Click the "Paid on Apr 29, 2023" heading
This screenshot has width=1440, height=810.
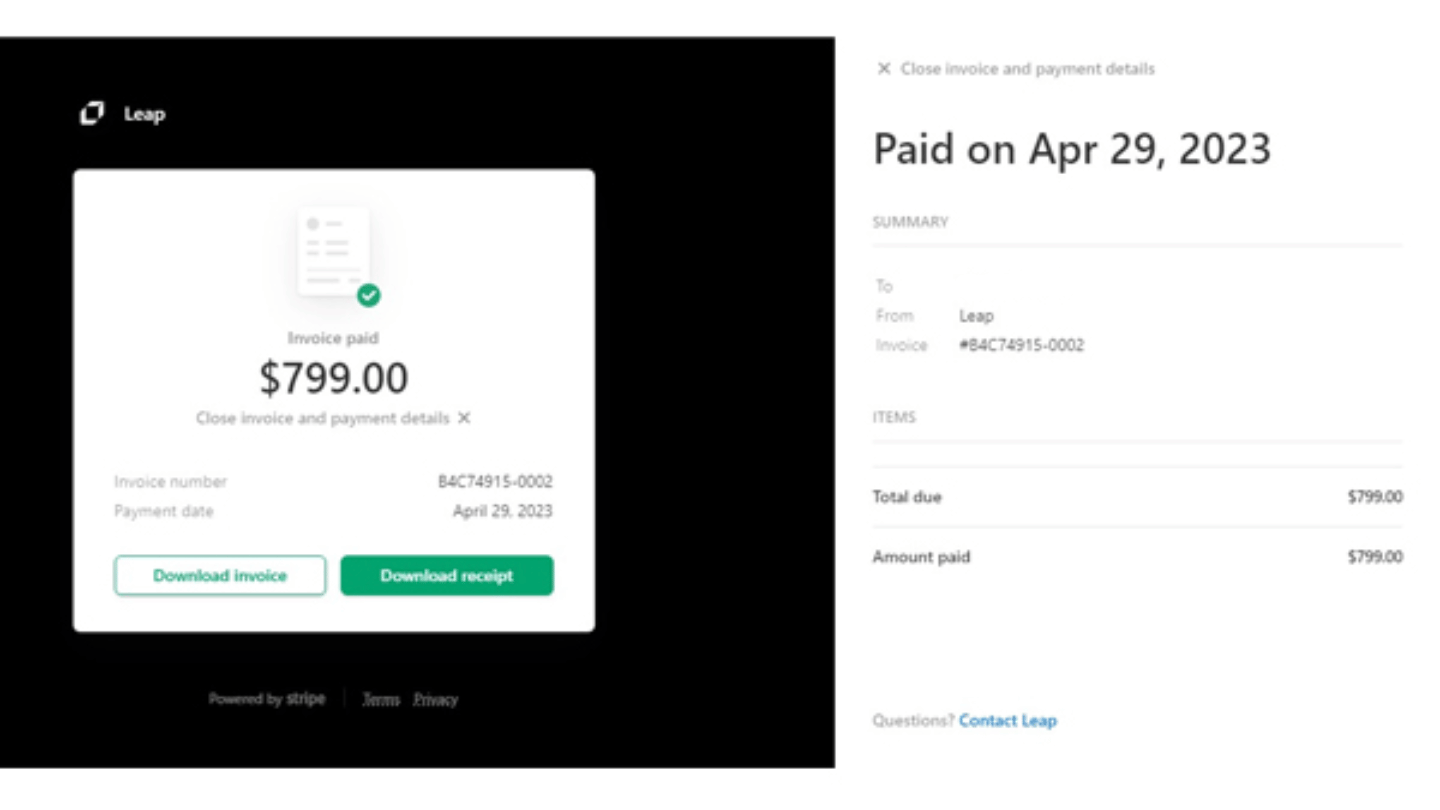point(1072,150)
